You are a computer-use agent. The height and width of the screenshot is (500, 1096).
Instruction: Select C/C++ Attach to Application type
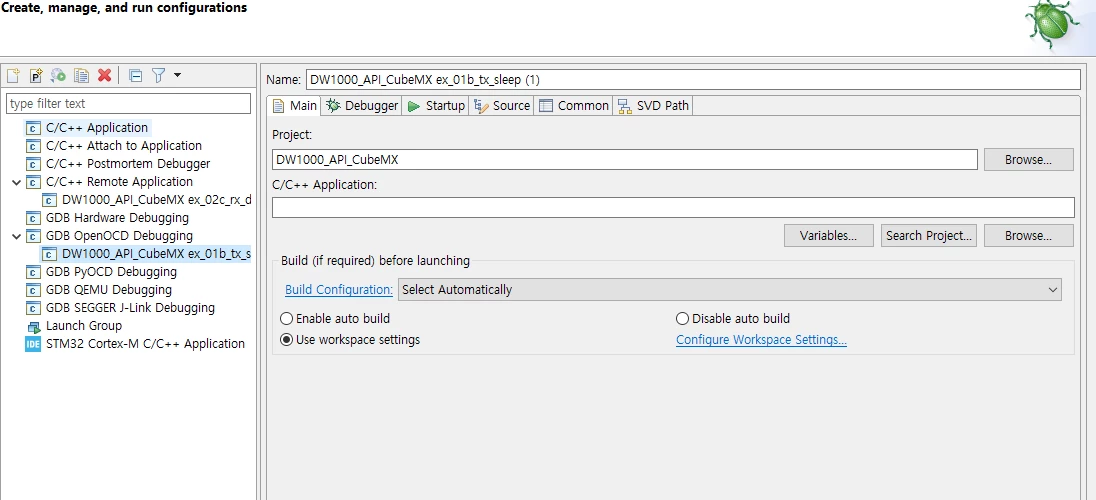tap(124, 145)
